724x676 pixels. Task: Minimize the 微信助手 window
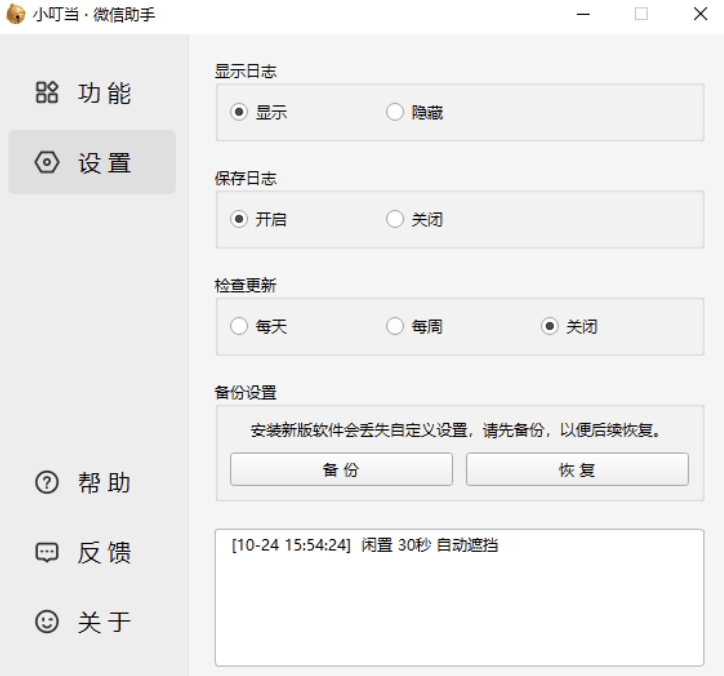click(x=582, y=14)
